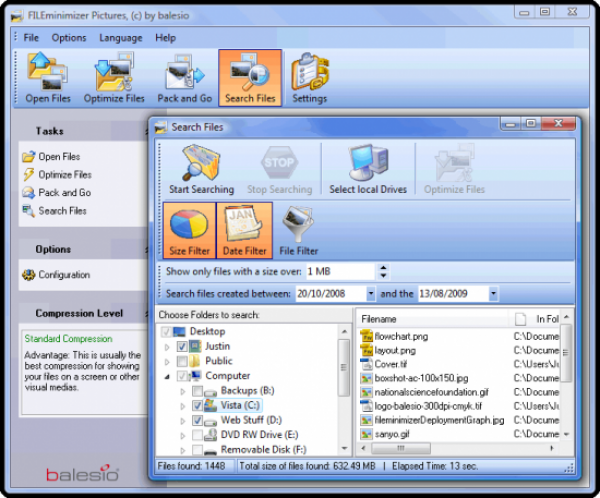The height and width of the screenshot is (498, 600).
Task: Select Vista (C:) drive label in tree
Action: 240,405
